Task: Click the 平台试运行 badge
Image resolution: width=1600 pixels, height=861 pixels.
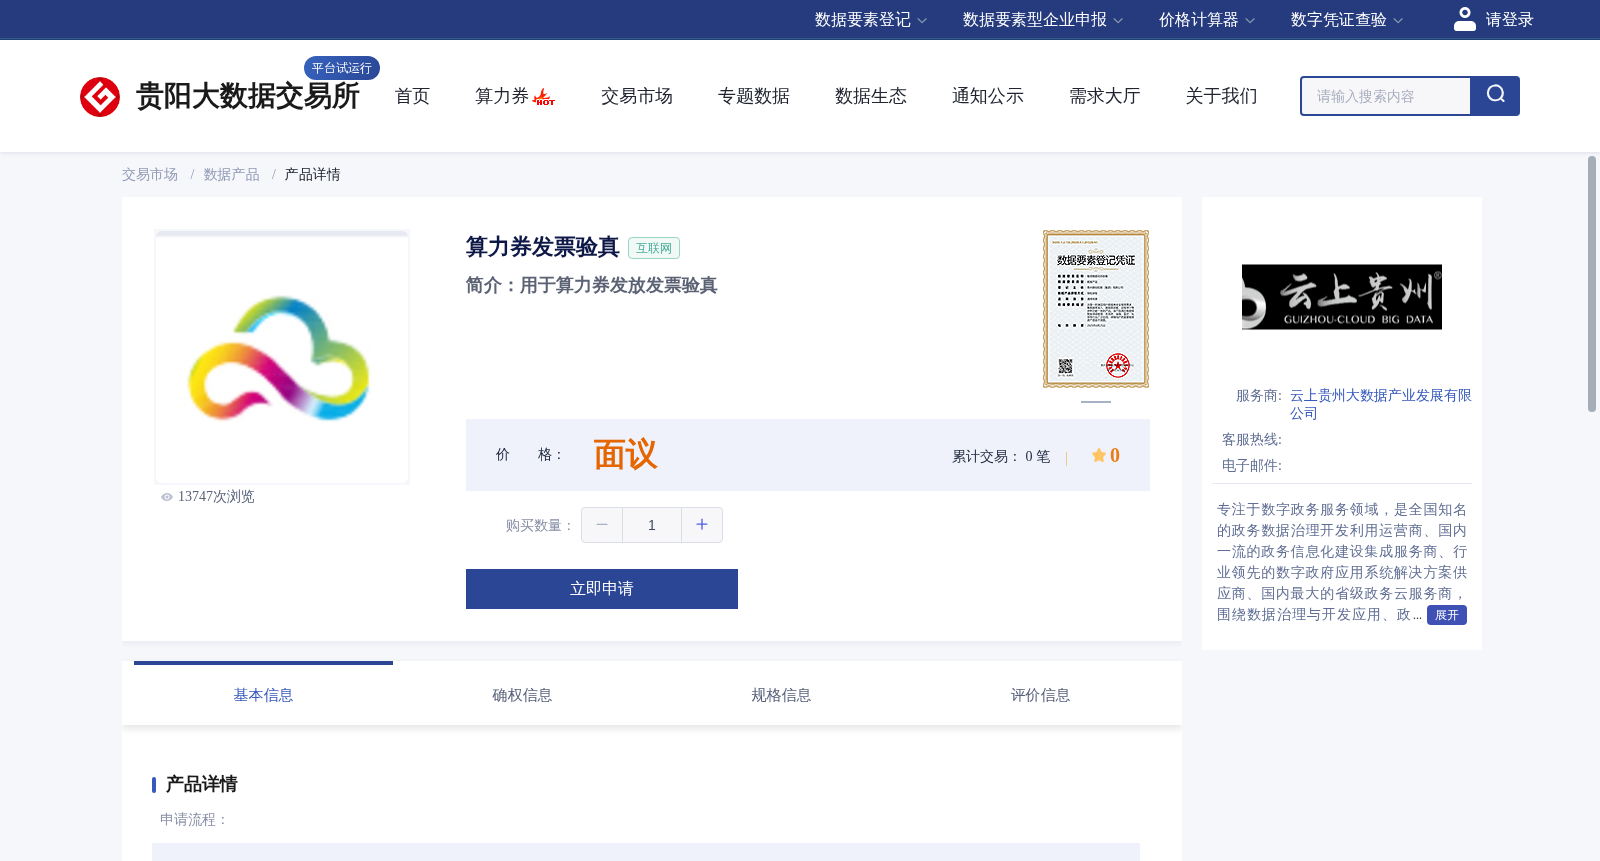Action: pos(342,68)
